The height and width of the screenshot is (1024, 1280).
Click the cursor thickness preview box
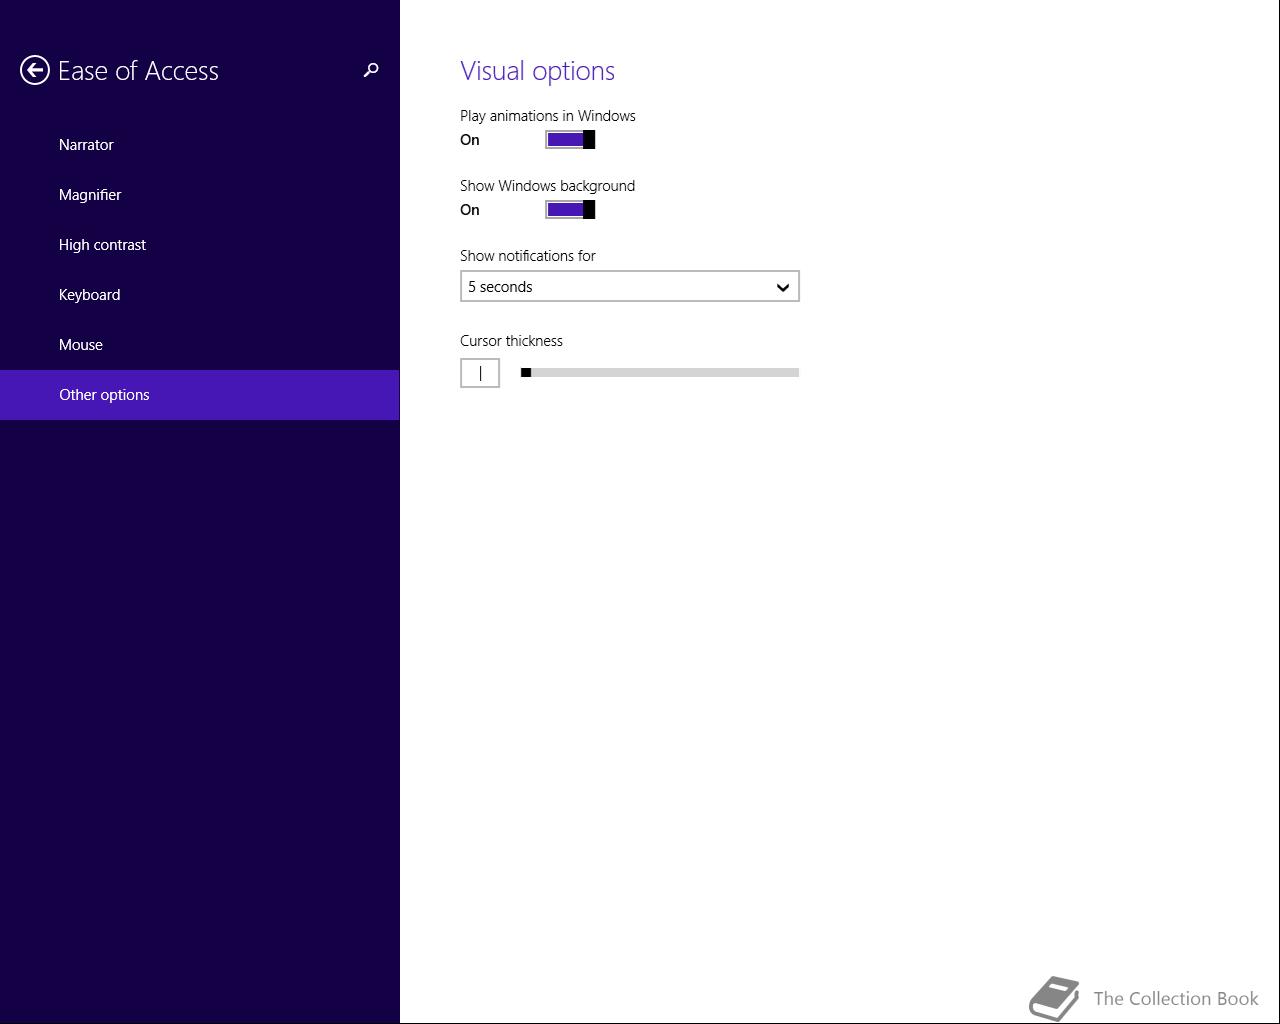tap(480, 373)
